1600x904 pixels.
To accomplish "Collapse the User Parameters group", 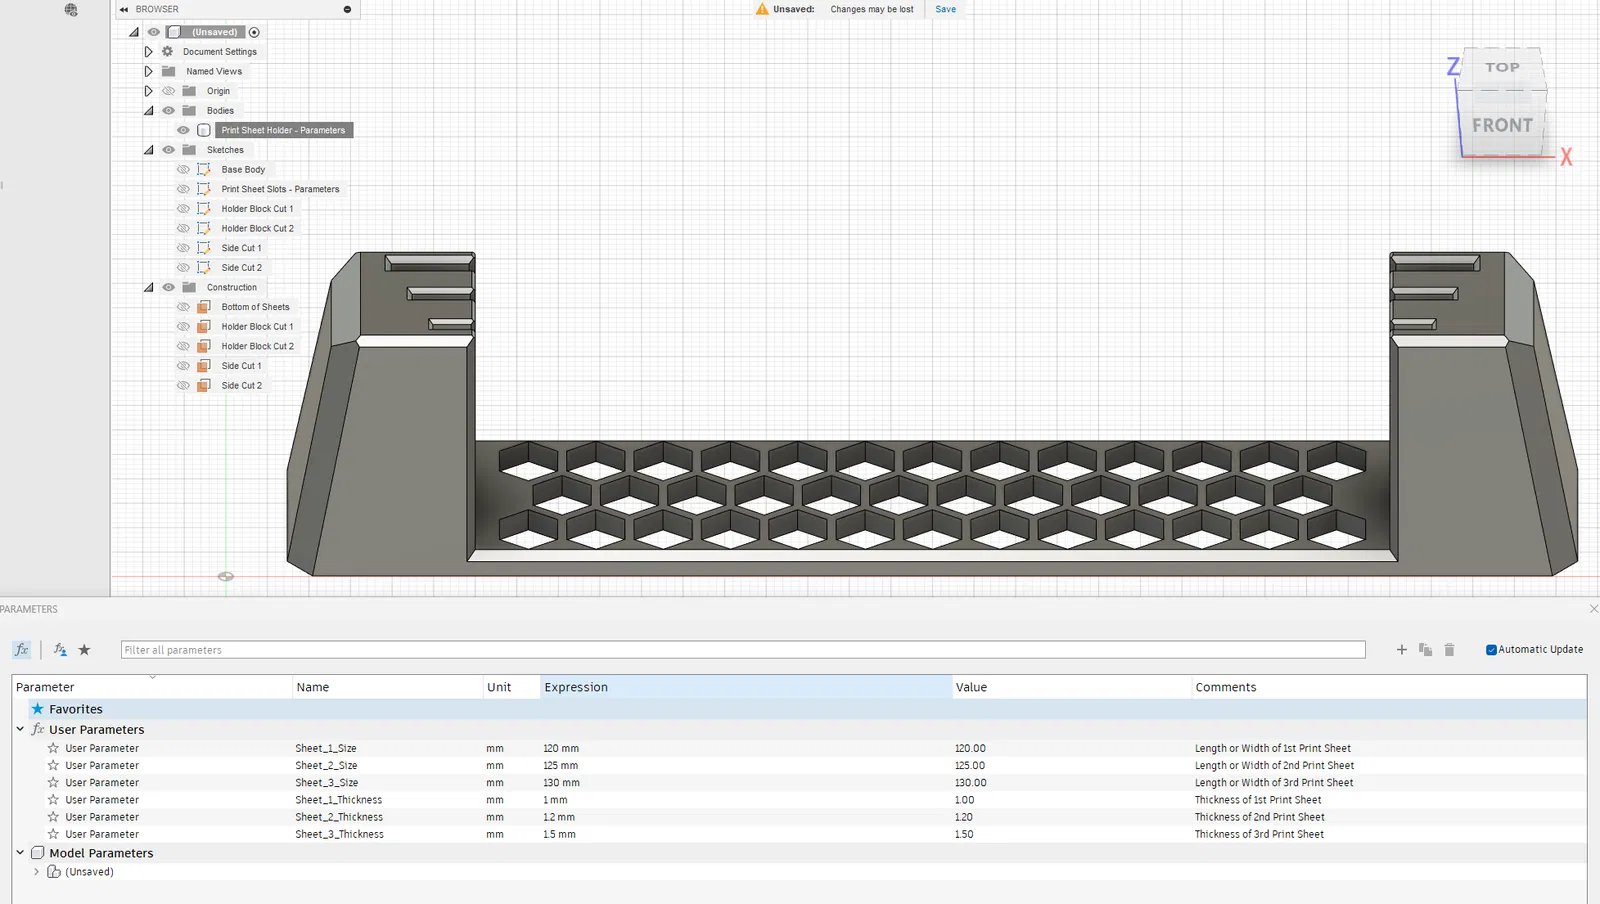I will click(20, 729).
